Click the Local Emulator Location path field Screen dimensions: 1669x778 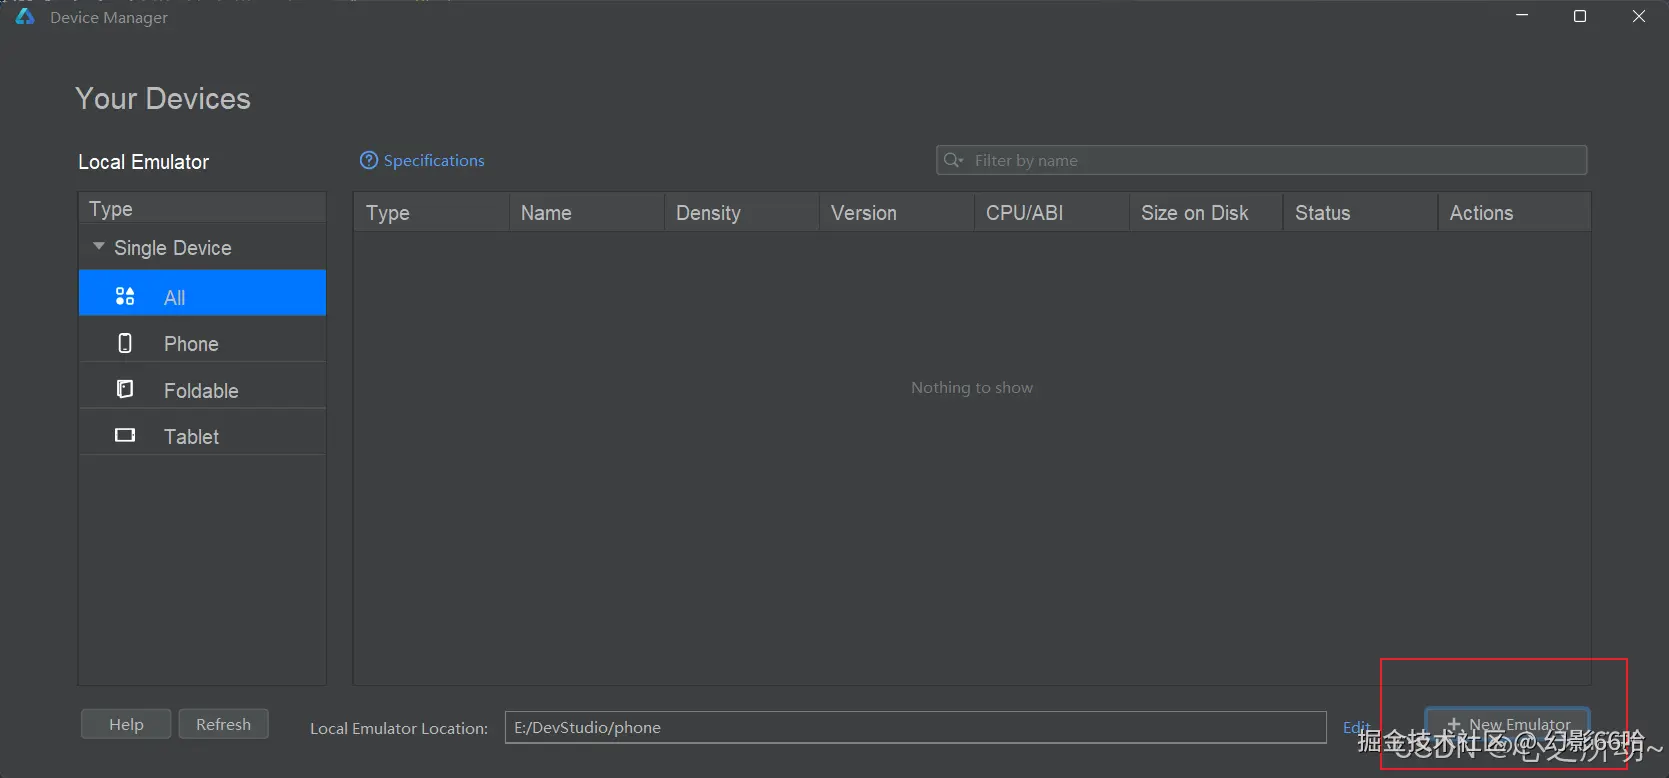915,727
